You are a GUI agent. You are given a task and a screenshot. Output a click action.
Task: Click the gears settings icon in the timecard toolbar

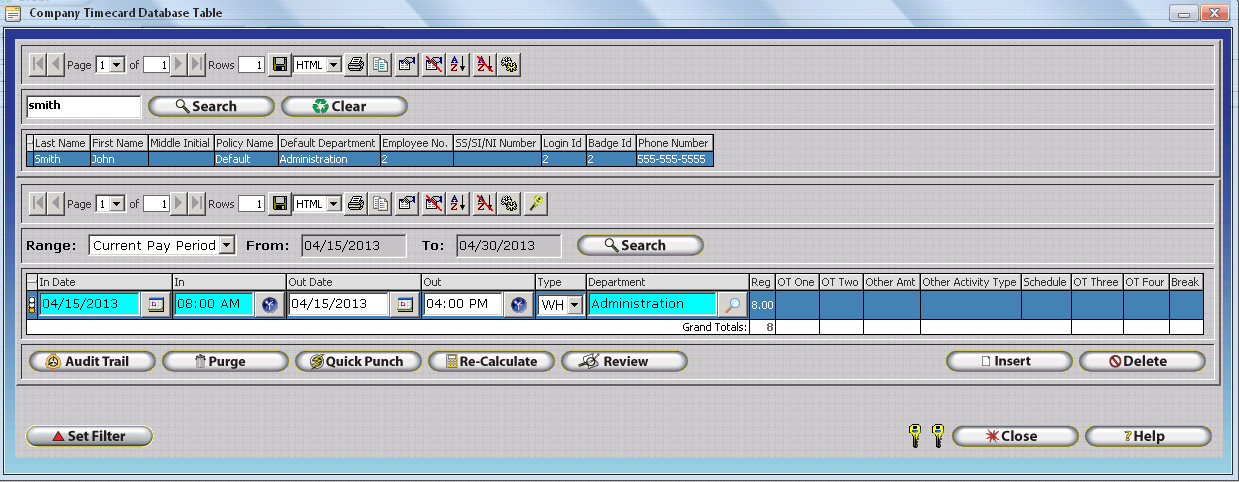pyautogui.click(x=510, y=203)
